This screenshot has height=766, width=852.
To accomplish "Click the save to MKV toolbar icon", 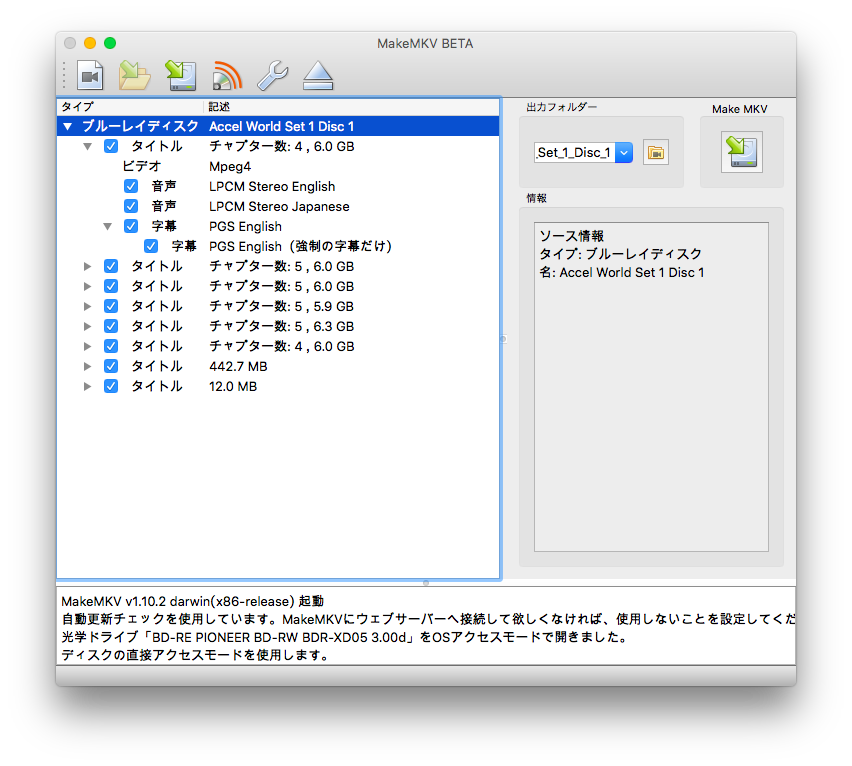I will [180, 75].
